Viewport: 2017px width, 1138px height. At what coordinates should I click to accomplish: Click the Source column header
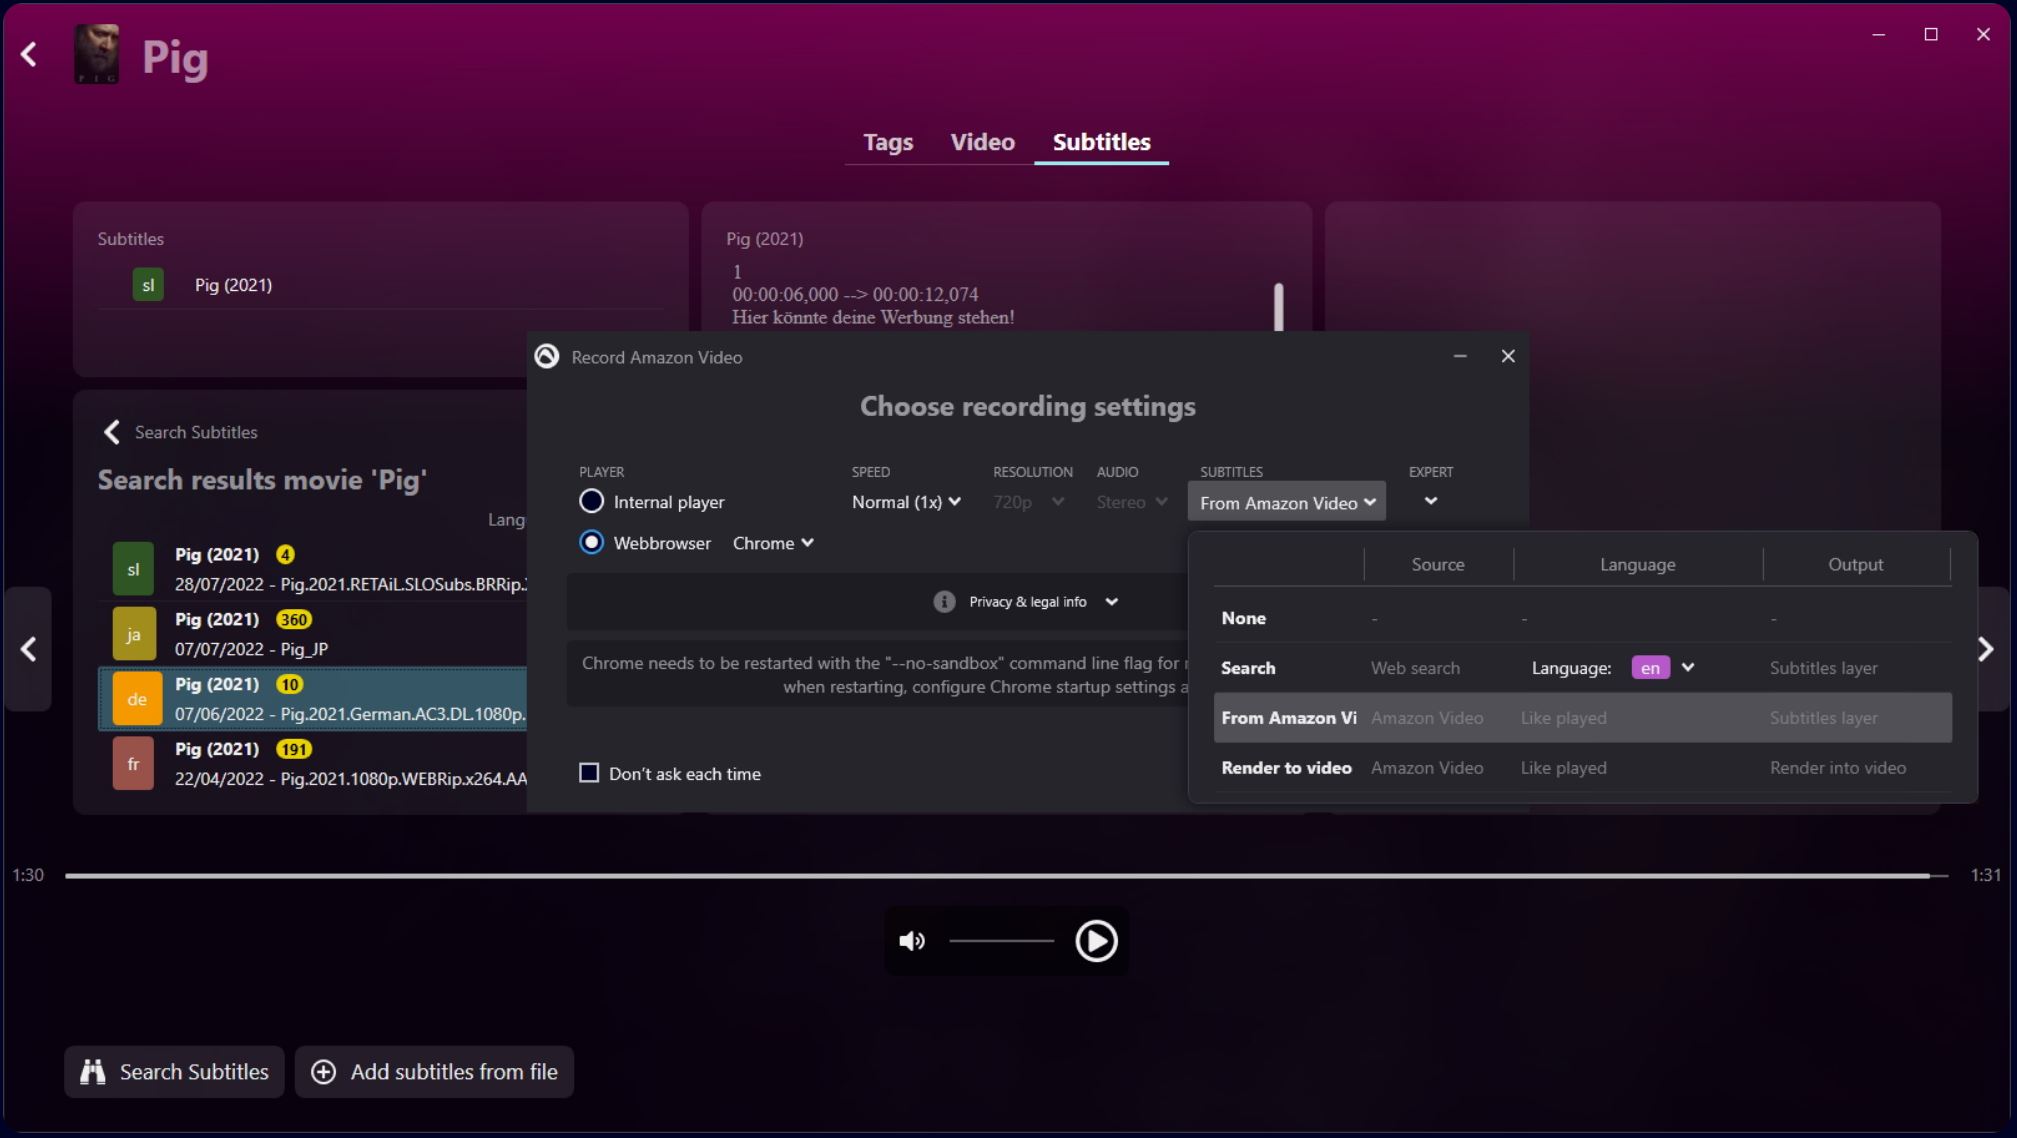click(1438, 565)
